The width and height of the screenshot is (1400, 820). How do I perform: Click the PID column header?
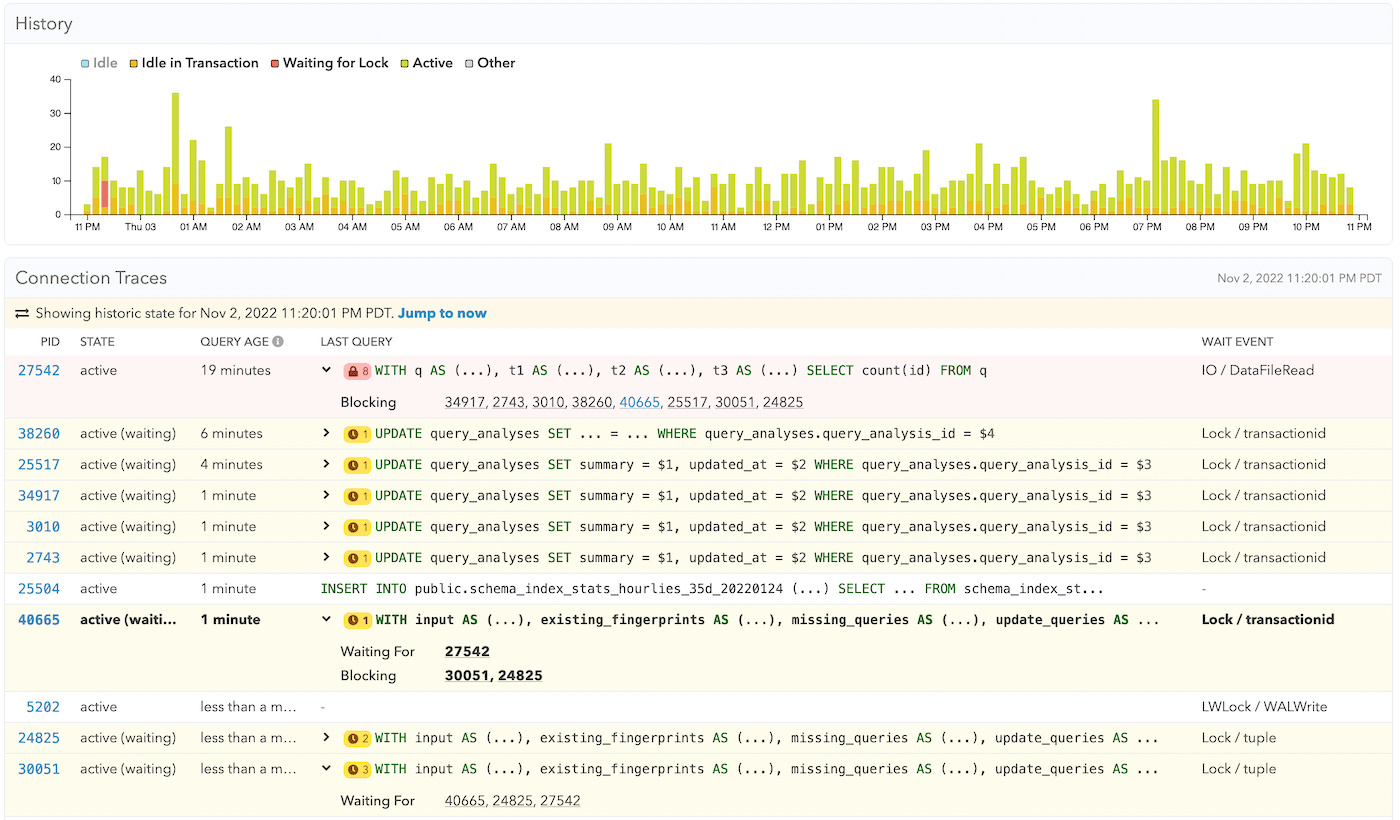pyautogui.click(x=50, y=341)
